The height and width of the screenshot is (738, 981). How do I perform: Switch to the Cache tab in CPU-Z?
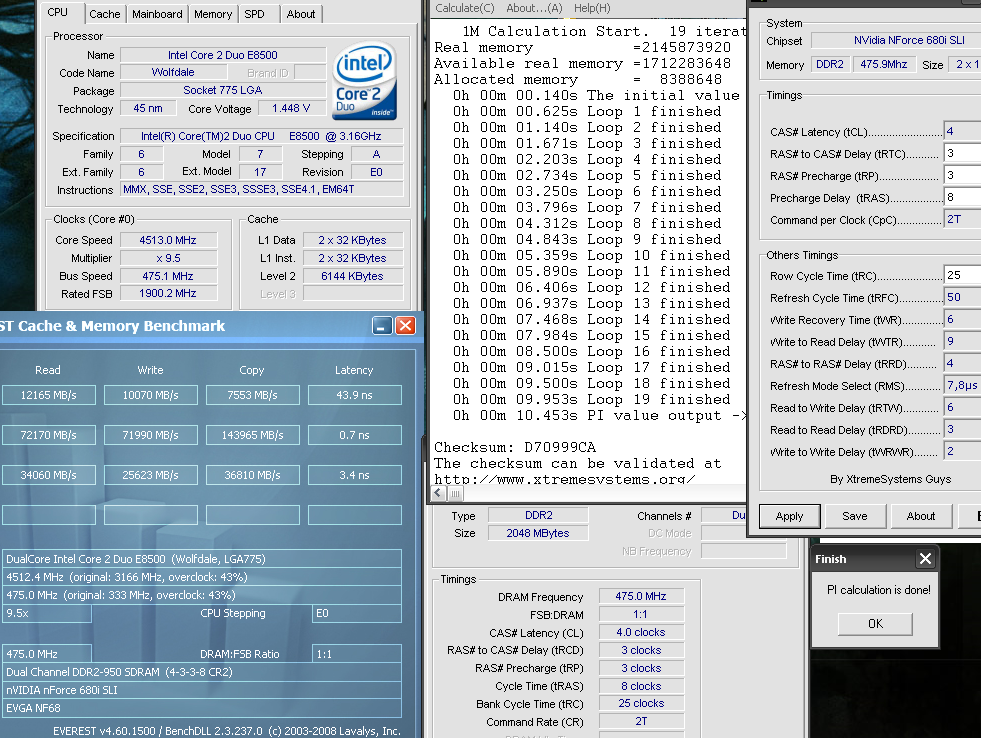tap(104, 14)
